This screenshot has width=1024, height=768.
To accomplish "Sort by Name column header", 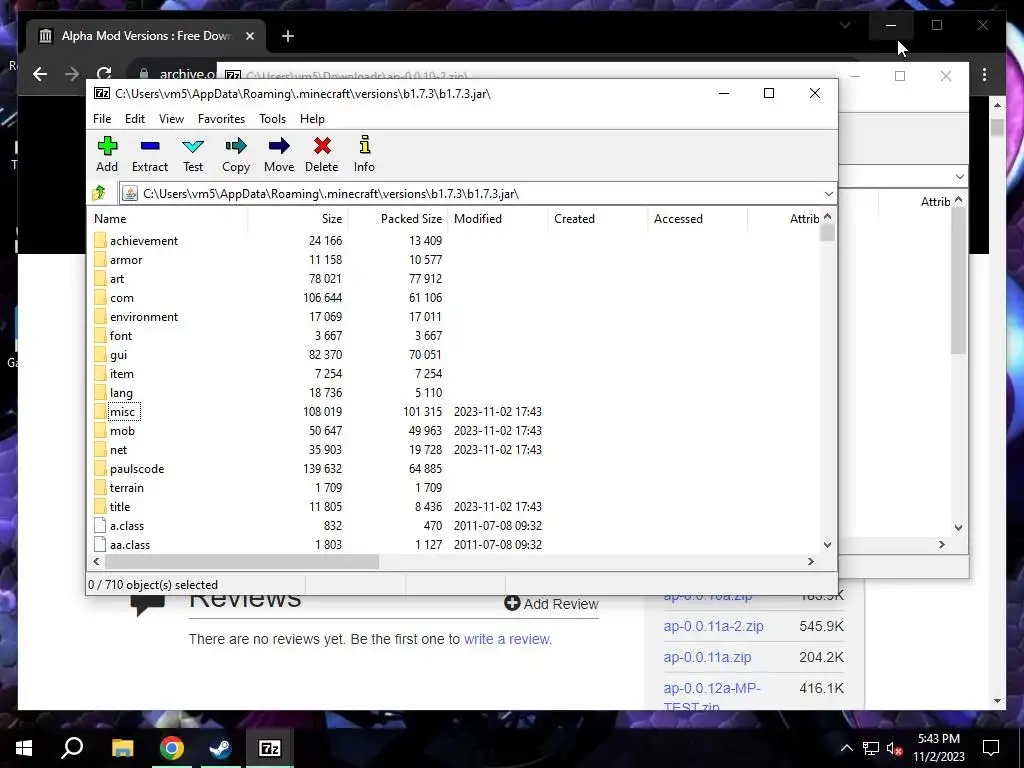I will (168, 219).
